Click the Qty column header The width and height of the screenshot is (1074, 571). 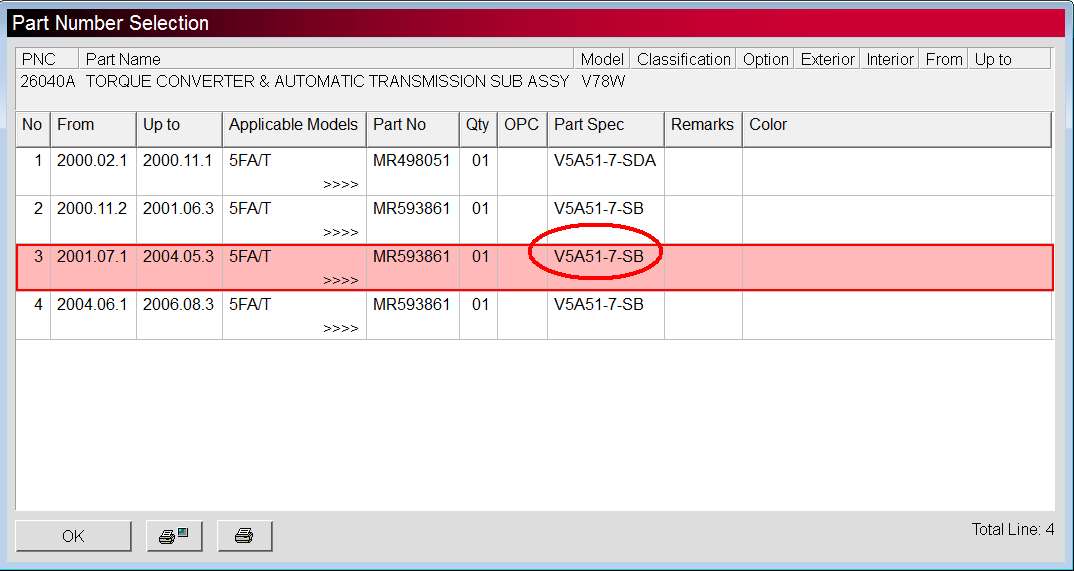coord(478,125)
